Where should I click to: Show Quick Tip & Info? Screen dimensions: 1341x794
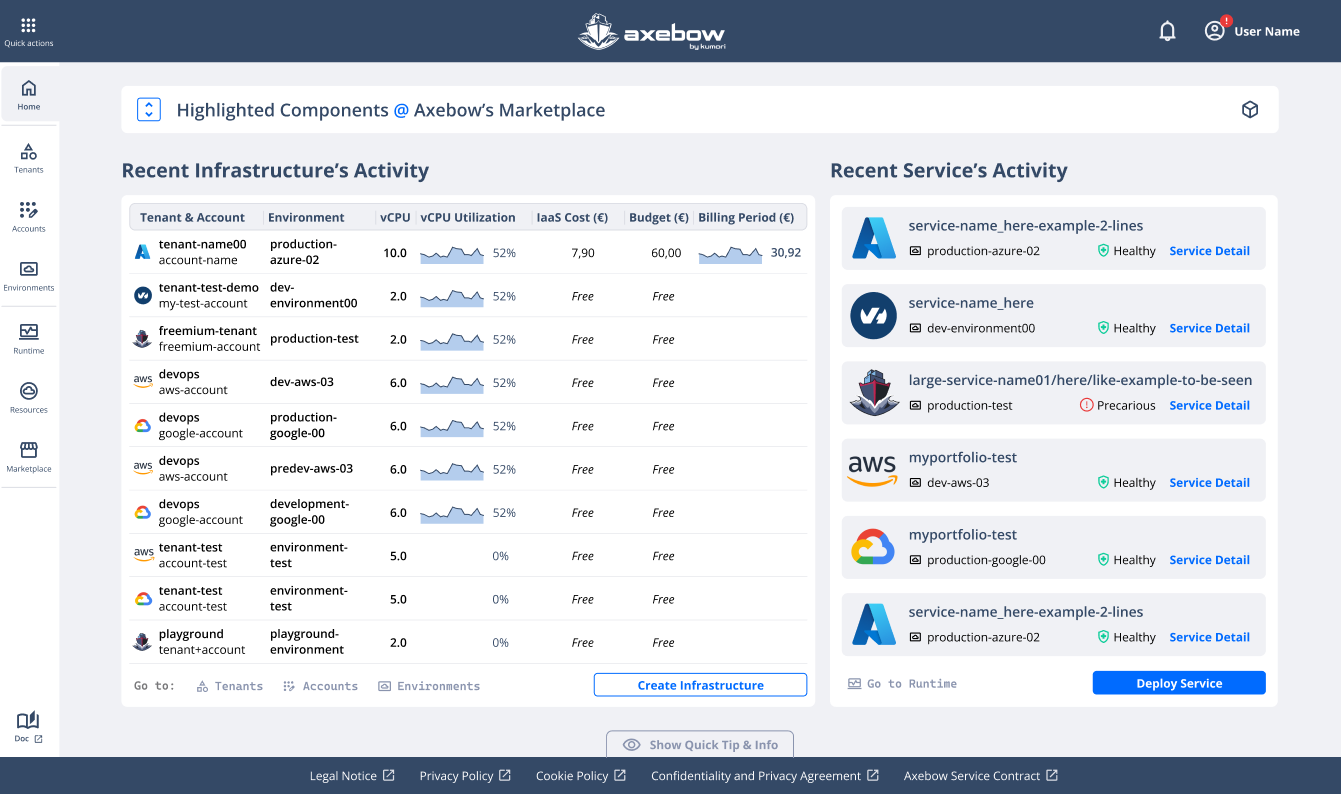click(x=700, y=745)
